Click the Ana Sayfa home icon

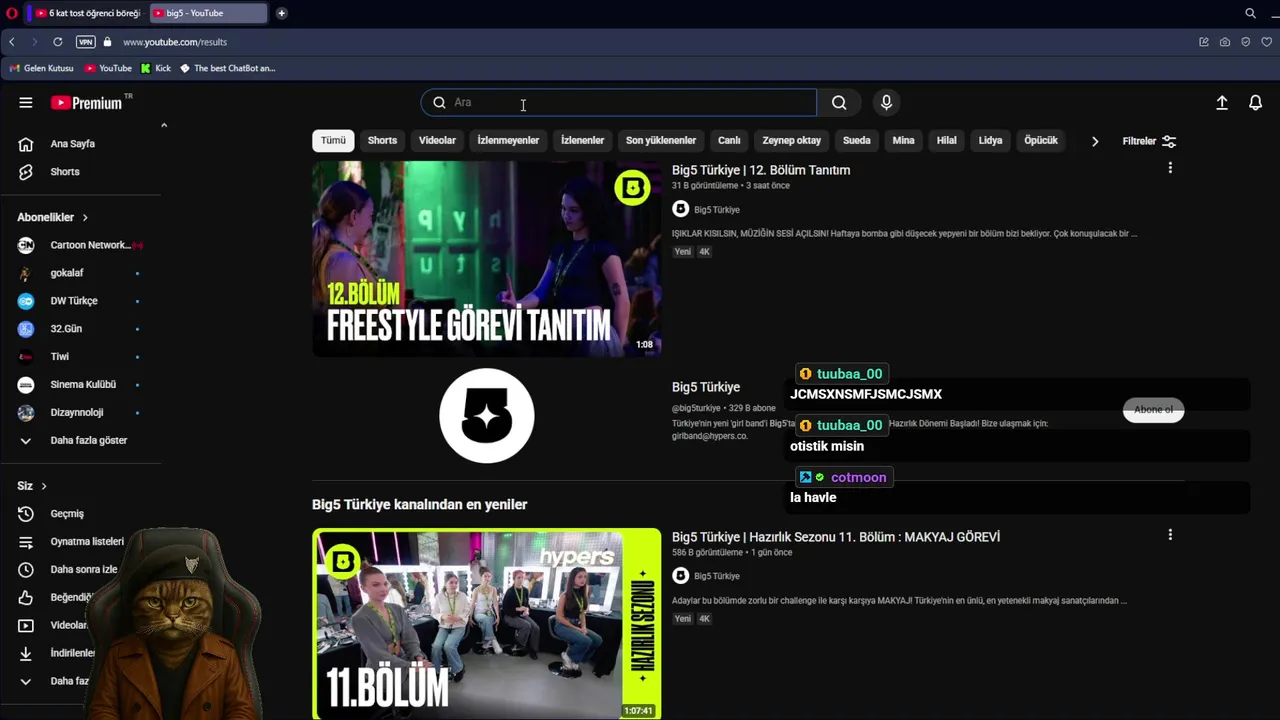tap(26, 144)
